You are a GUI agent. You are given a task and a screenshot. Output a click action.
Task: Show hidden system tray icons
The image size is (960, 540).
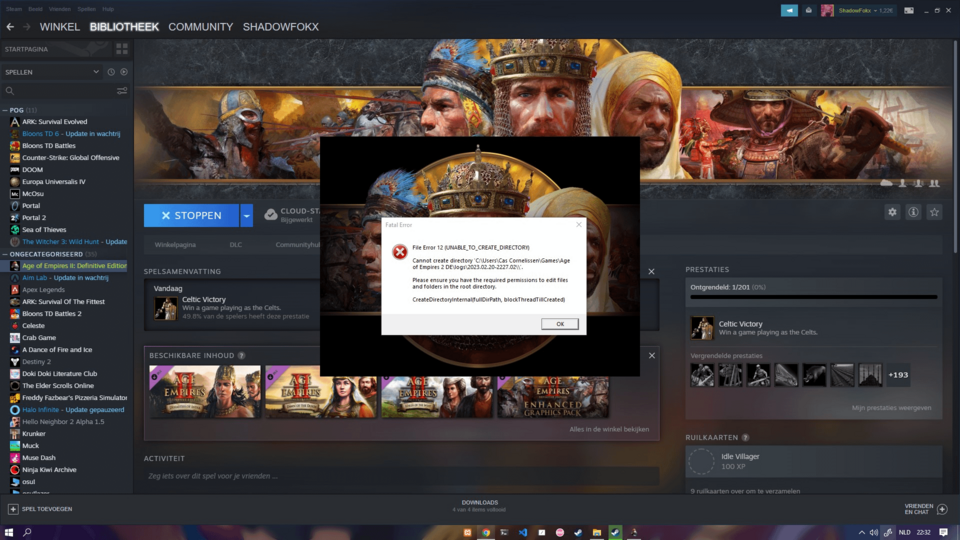click(861, 532)
